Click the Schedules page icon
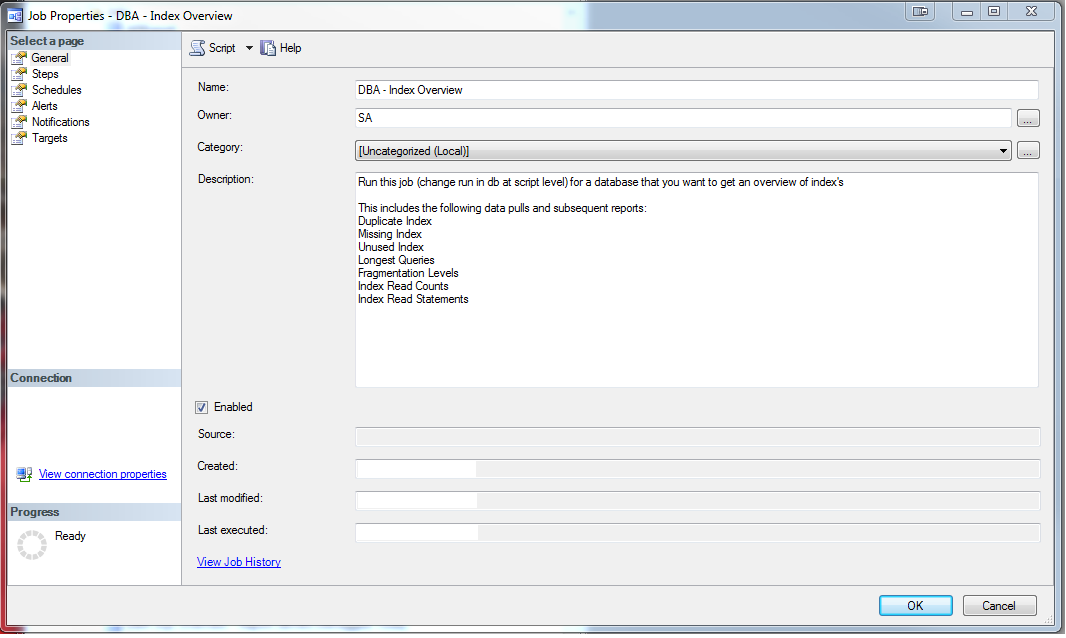1066x638 pixels. (x=18, y=90)
